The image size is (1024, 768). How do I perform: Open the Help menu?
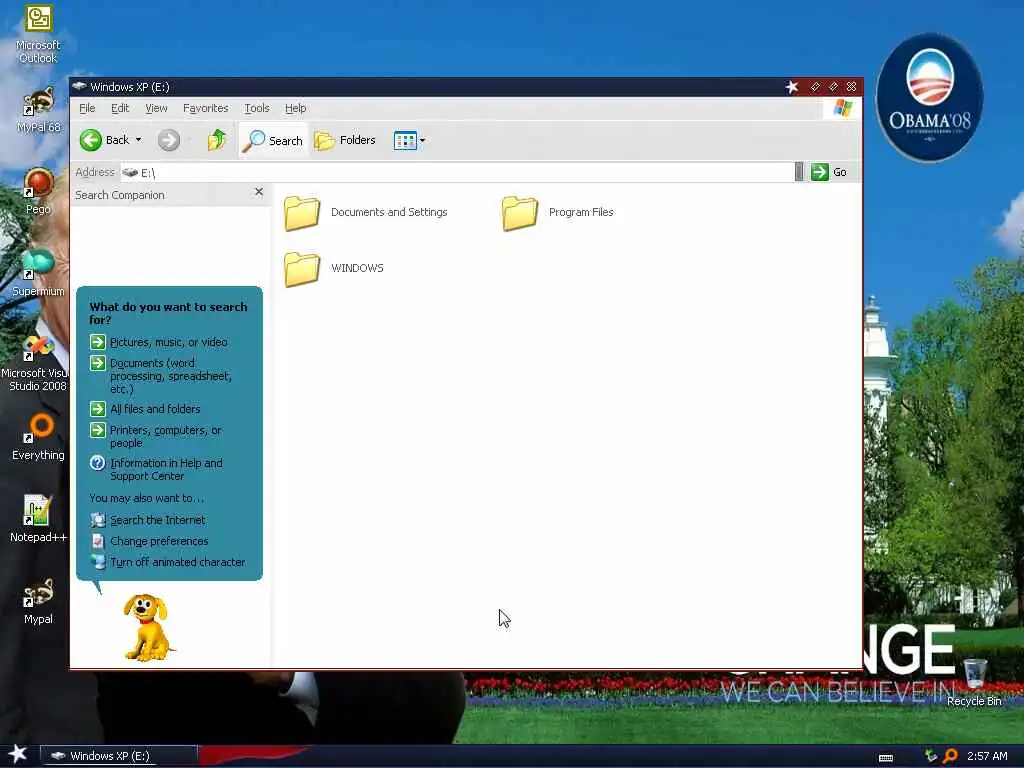click(295, 108)
